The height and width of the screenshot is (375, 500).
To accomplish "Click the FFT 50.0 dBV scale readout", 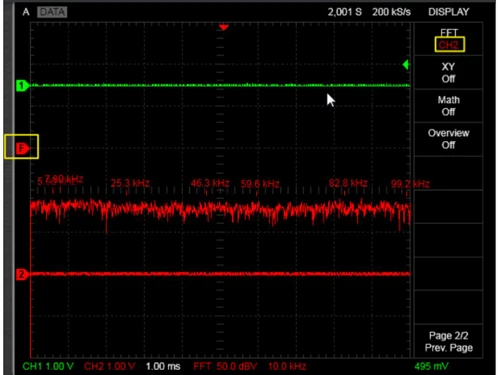I will pyautogui.click(x=225, y=366).
